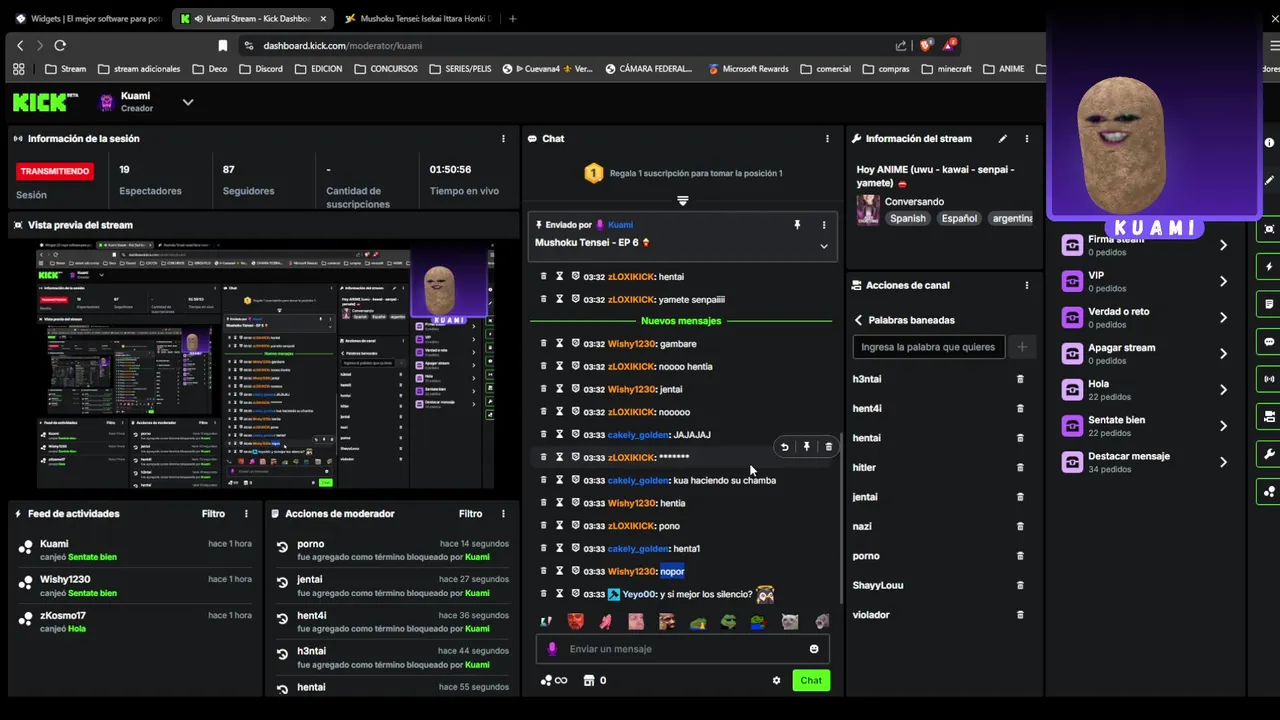Open emoji picker in chat input
The image size is (1280, 720).
click(814, 649)
